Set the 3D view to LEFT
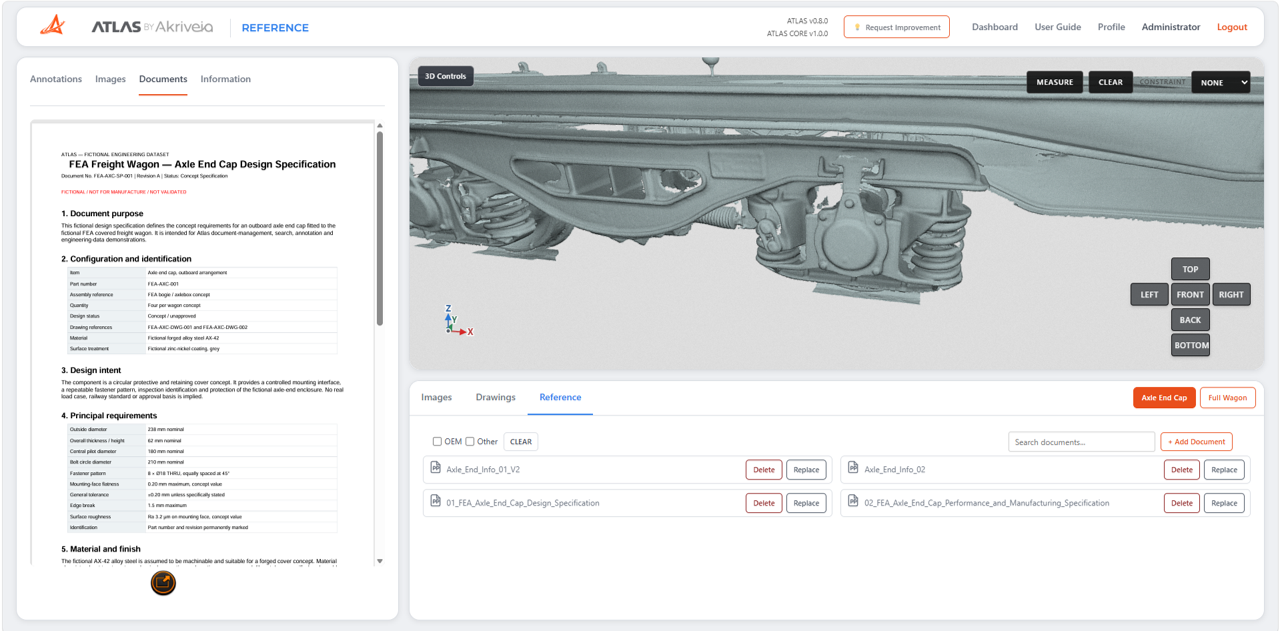Viewport: 1280px width, 631px height. tap(1150, 294)
